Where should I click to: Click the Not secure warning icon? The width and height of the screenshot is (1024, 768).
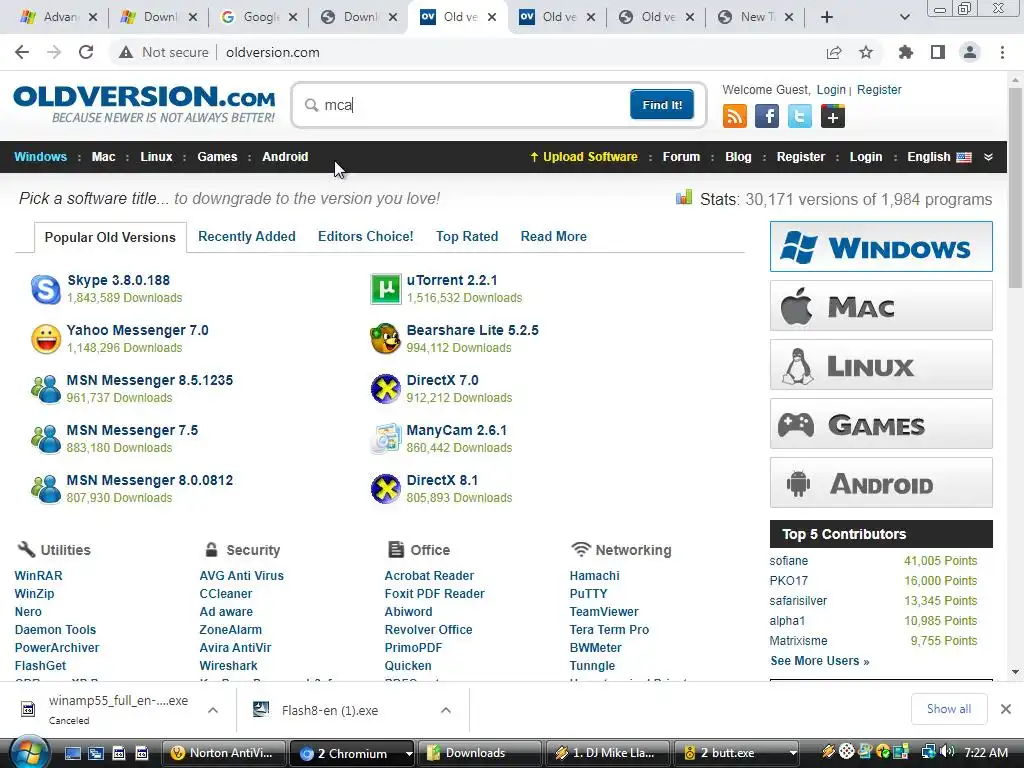coord(126,52)
